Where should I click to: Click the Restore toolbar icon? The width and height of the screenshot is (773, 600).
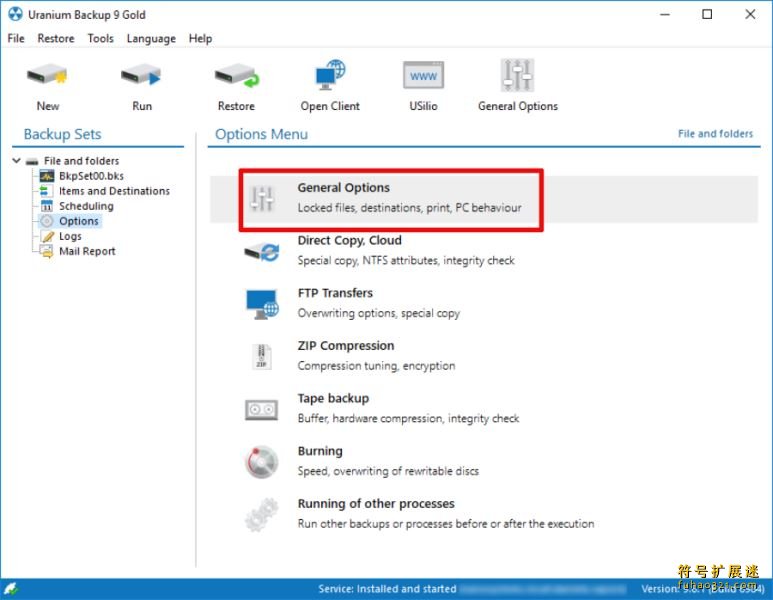click(x=237, y=75)
